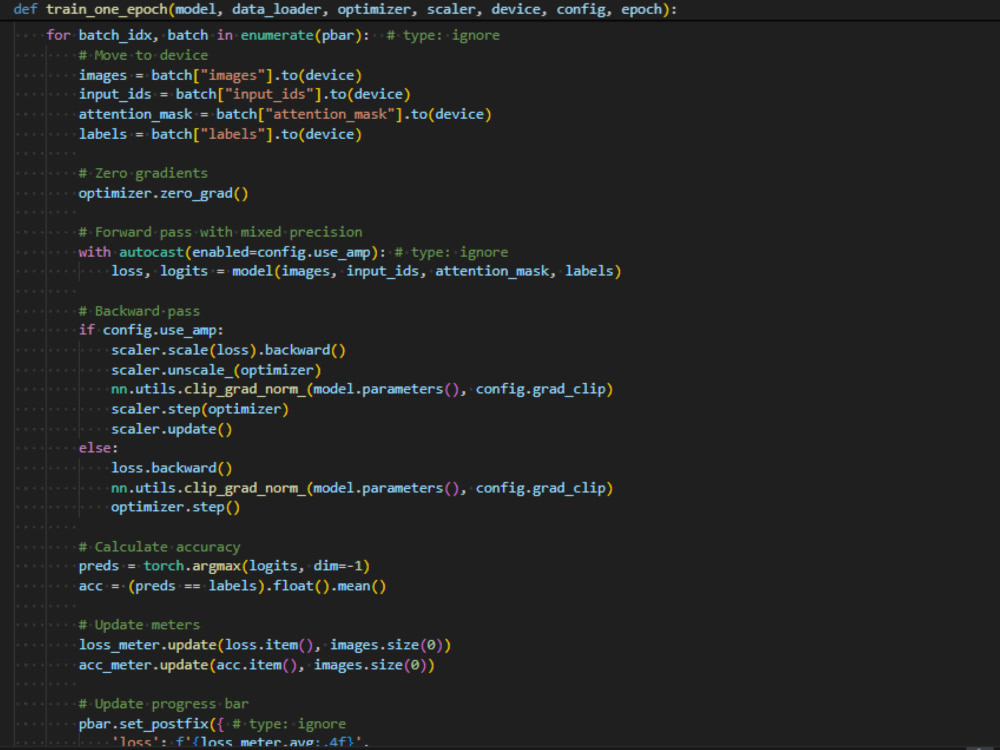Click the '# Move to device' comment
Screen dimensions: 1000x750
click(x=143, y=55)
